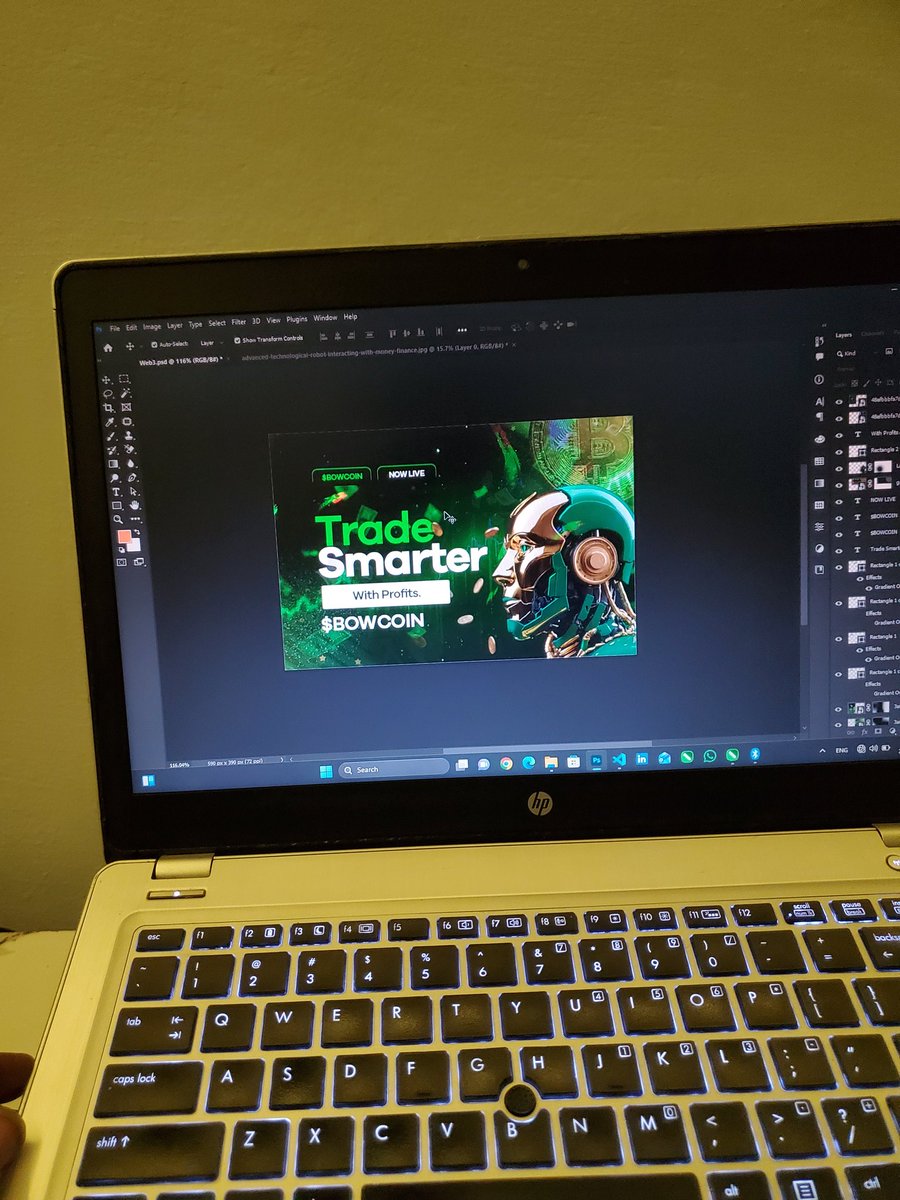Screen dimensions: 900x1200
Task: Open Photoshop from the taskbar
Action: (596, 759)
